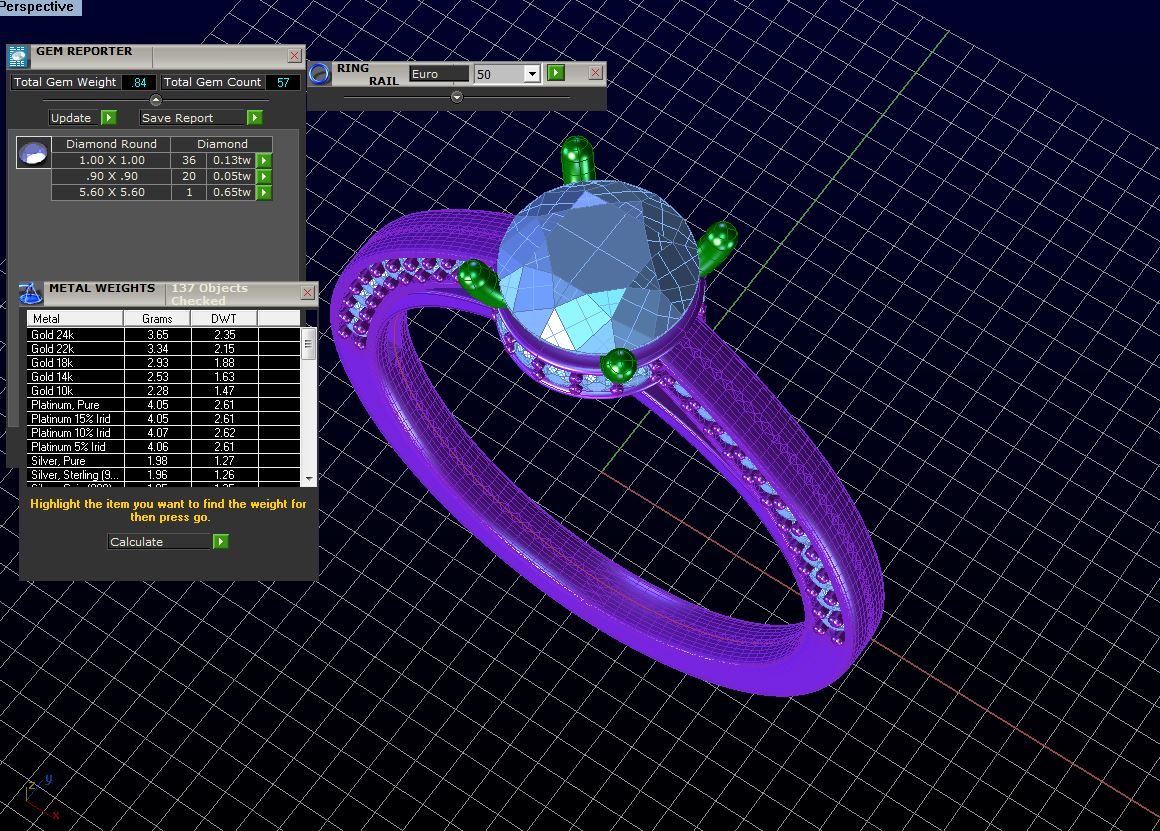Click the metal list scrollbar down arrow
The image size is (1160, 831).
click(309, 479)
